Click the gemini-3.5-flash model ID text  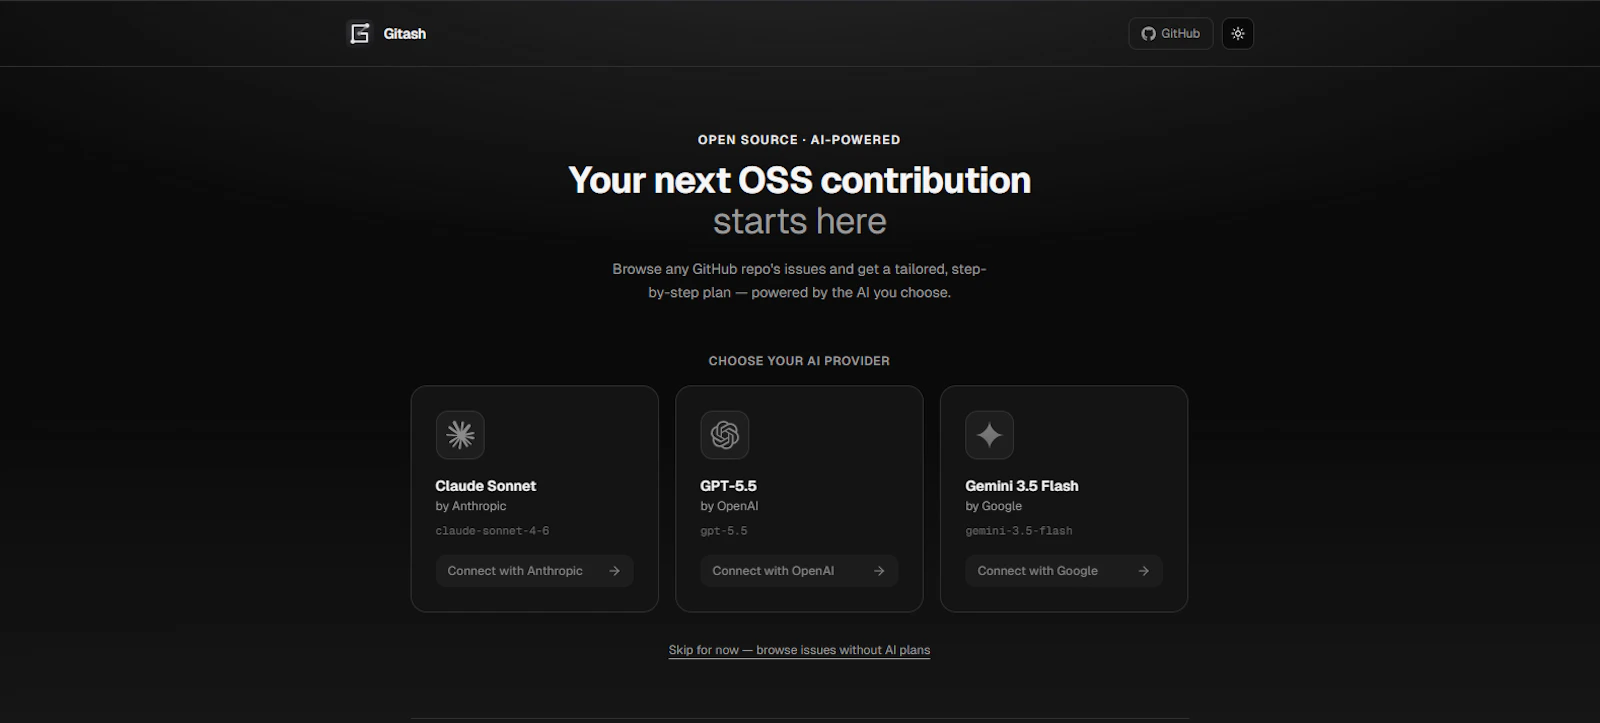tap(1019, 531)
